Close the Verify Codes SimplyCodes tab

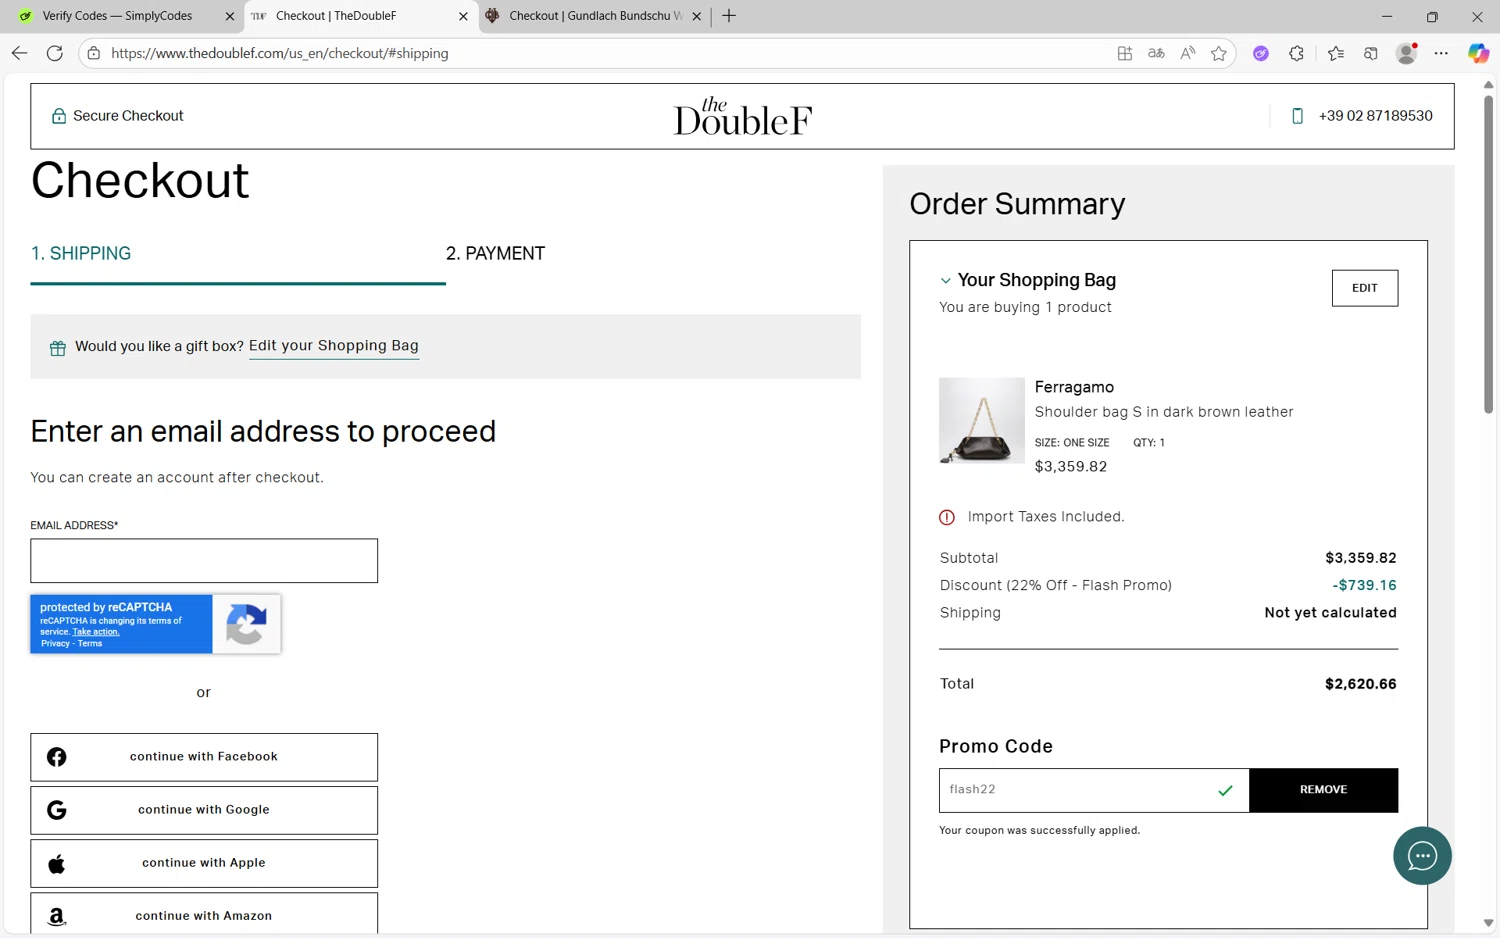tap(229, 16)
